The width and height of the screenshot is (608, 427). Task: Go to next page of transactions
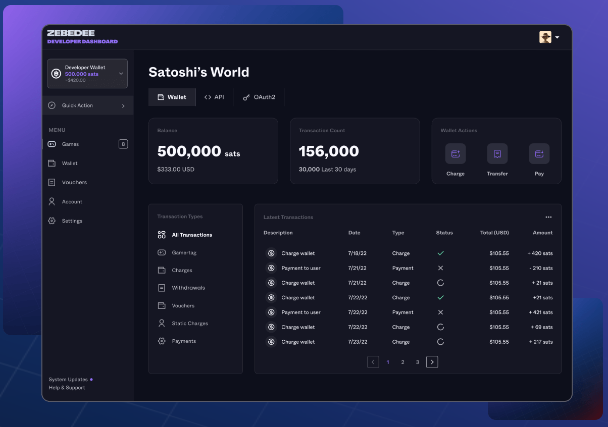coord(432,362)
